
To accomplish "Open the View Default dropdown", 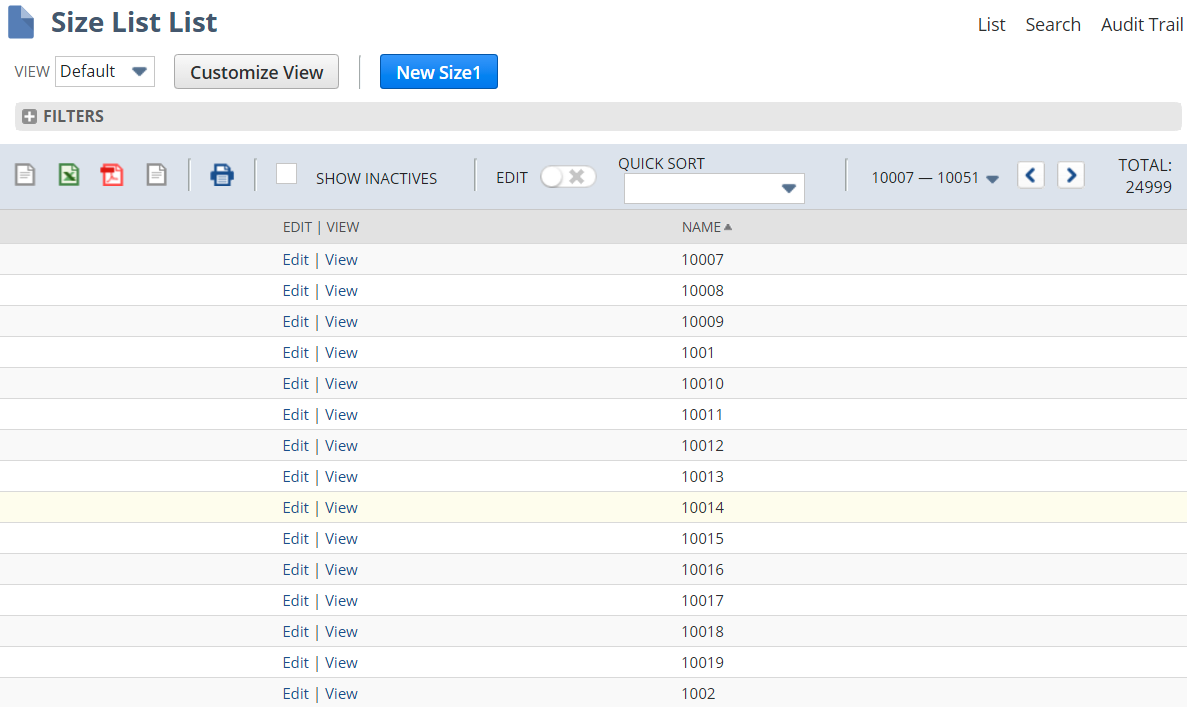I will tap(104, 71).
